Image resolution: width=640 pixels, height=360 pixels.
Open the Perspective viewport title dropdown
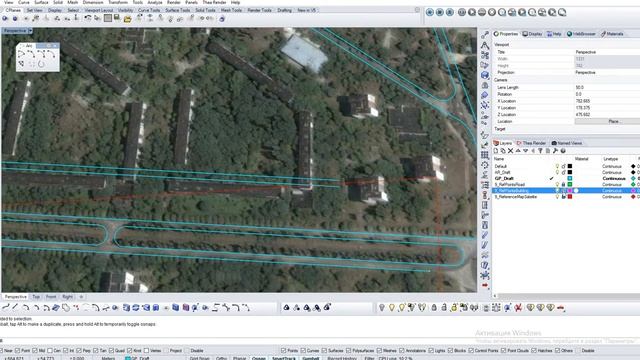(30, 31)
